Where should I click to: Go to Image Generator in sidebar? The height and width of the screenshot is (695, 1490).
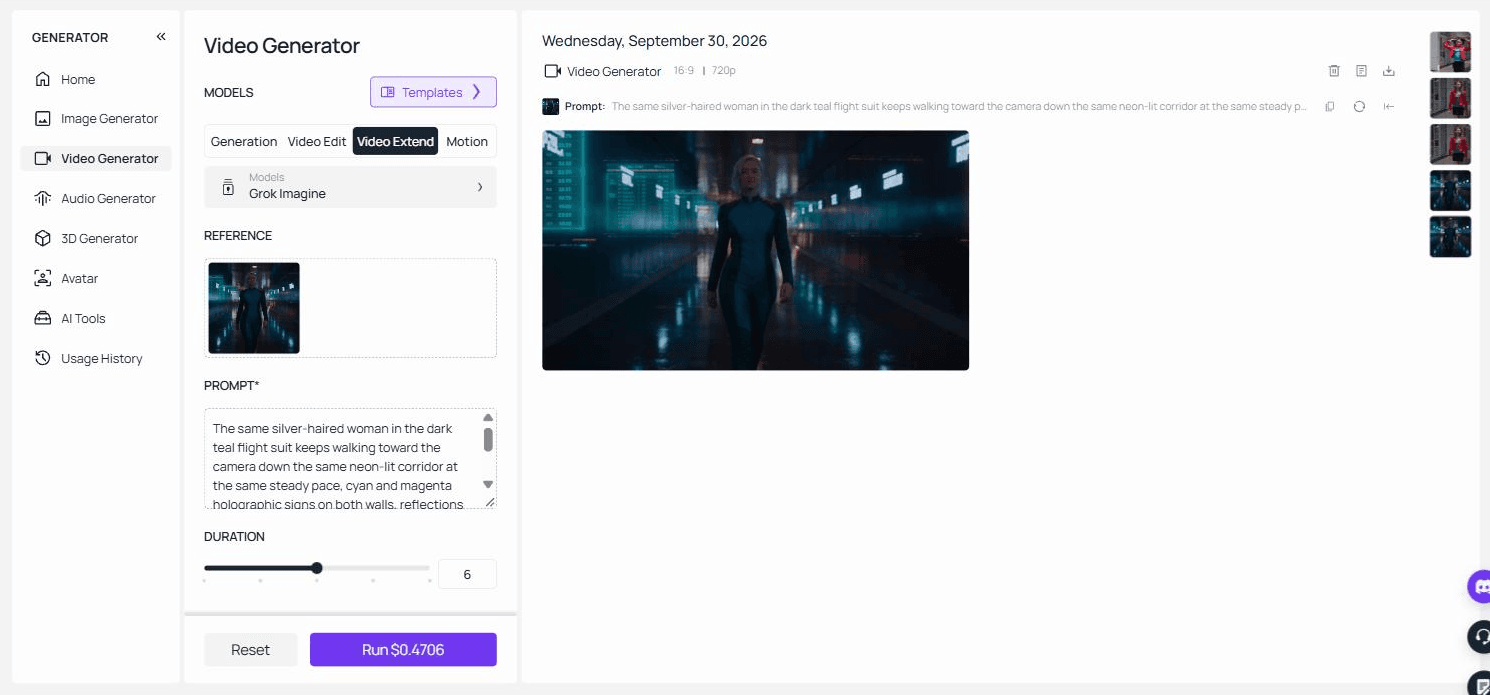[x=96, y=118]
